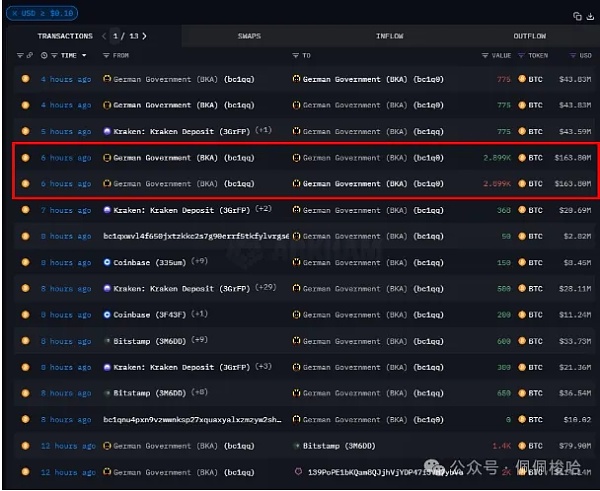
Task: Switch to the INFLOW tab
Action: tap(389, 36)
